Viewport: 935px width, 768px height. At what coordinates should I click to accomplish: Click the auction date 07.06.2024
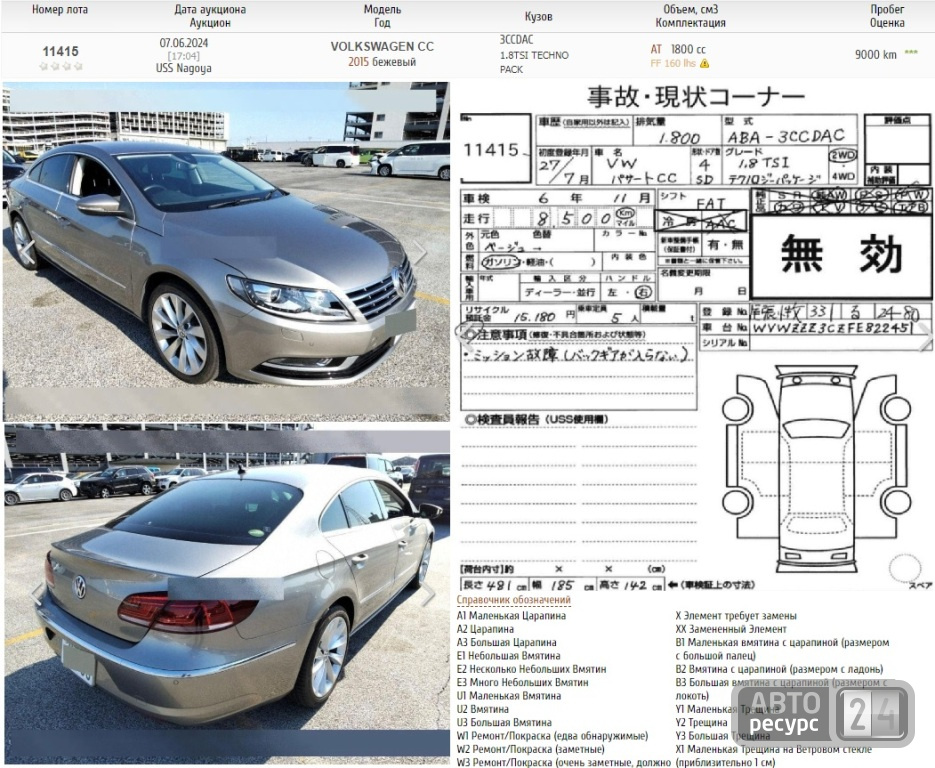point(184,43)
